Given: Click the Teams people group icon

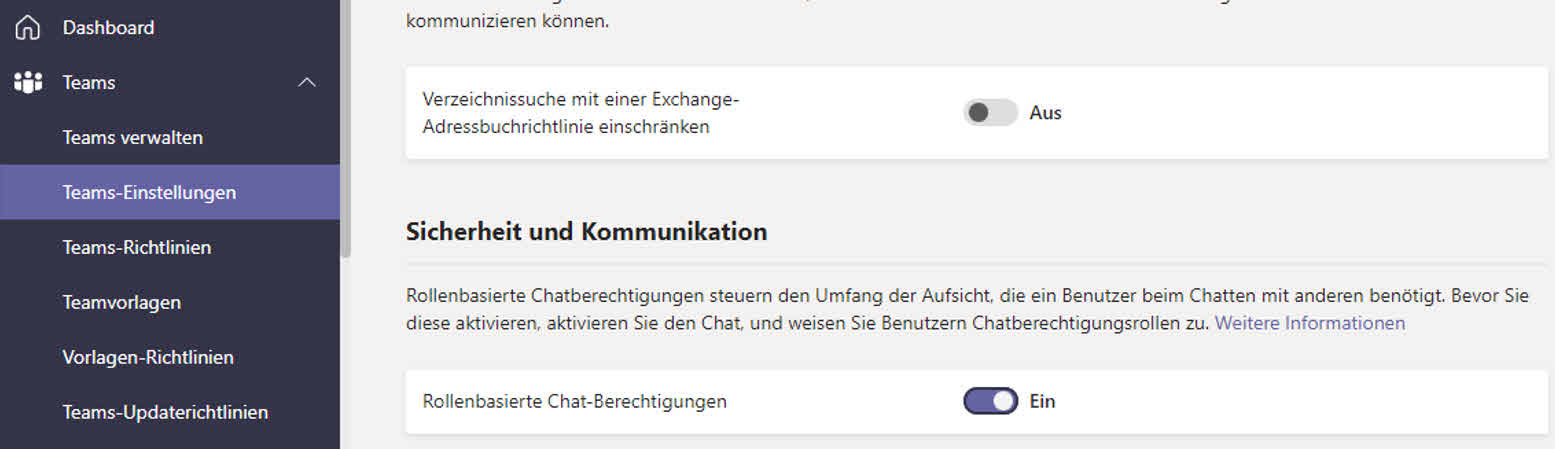Looking at the screenshot, I should (x=28, y=83).
